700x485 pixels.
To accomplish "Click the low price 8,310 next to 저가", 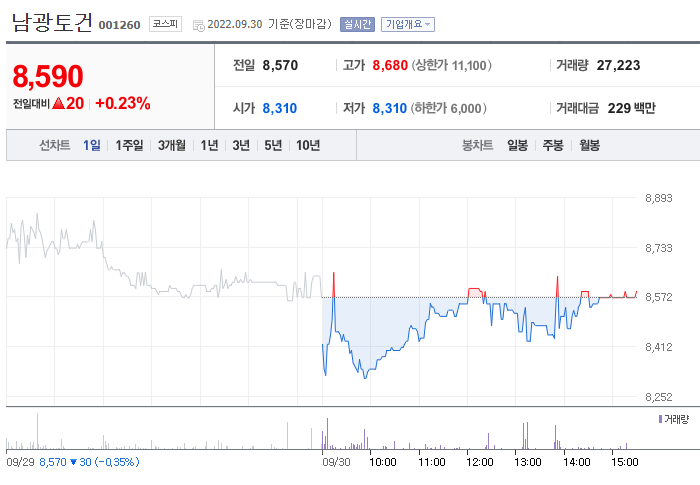I will 390,109.
